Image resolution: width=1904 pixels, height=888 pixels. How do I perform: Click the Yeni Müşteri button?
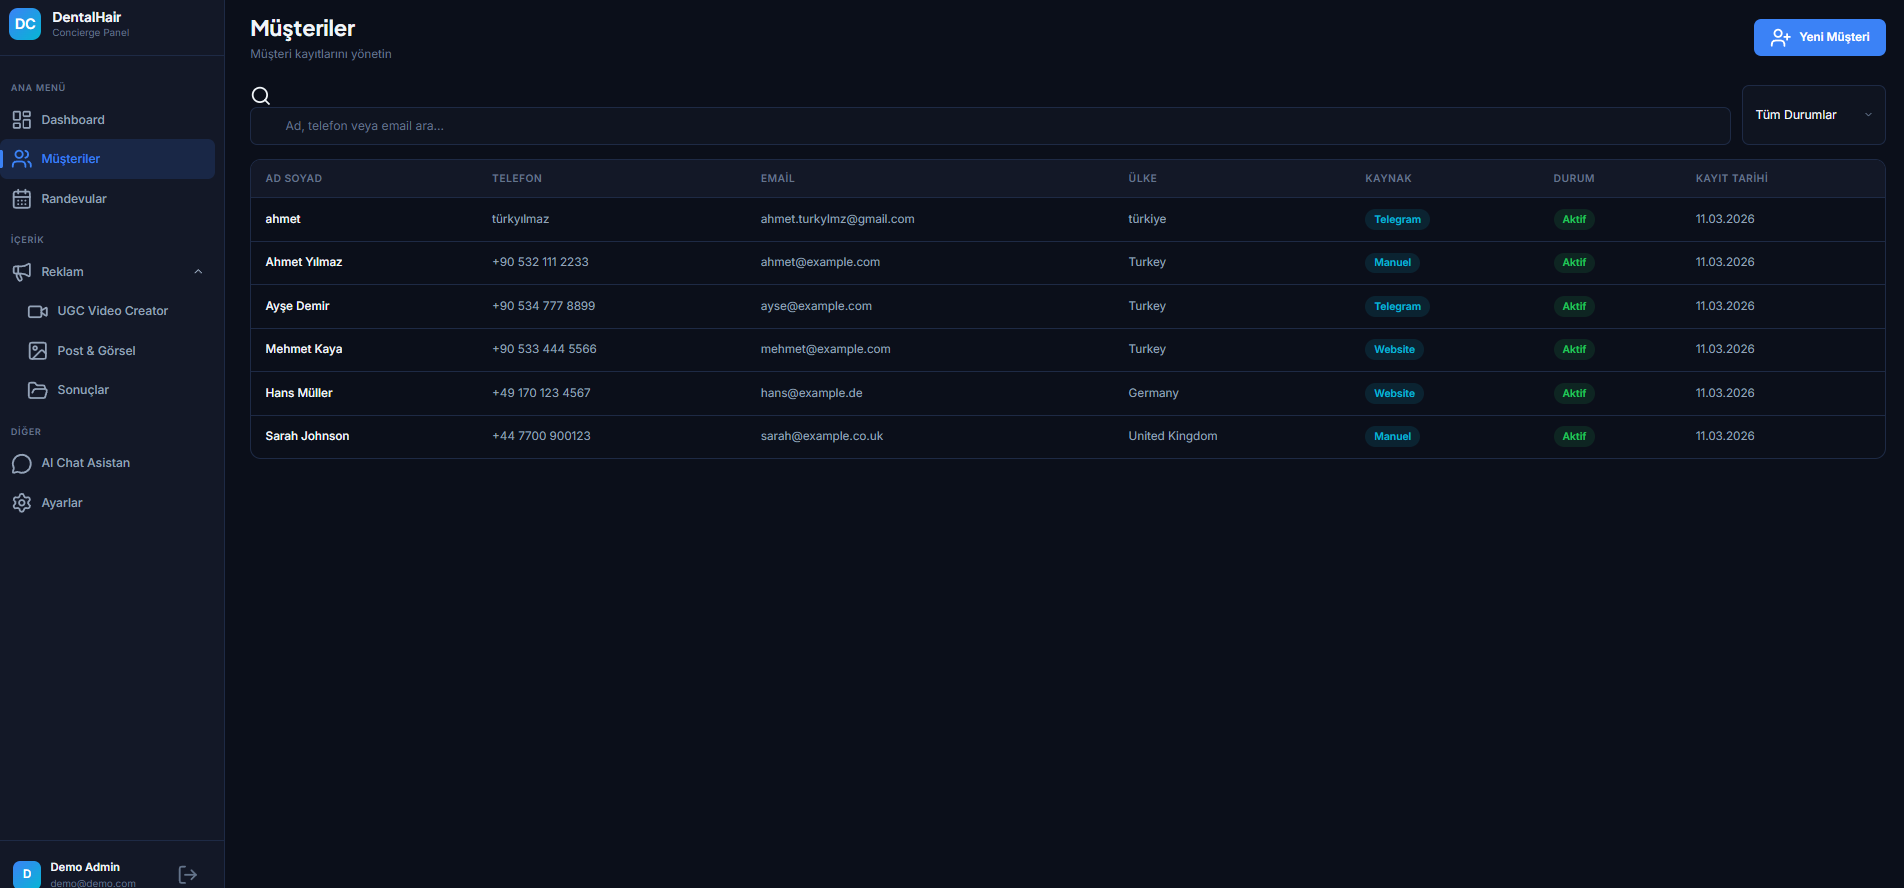pos(1819,37)
